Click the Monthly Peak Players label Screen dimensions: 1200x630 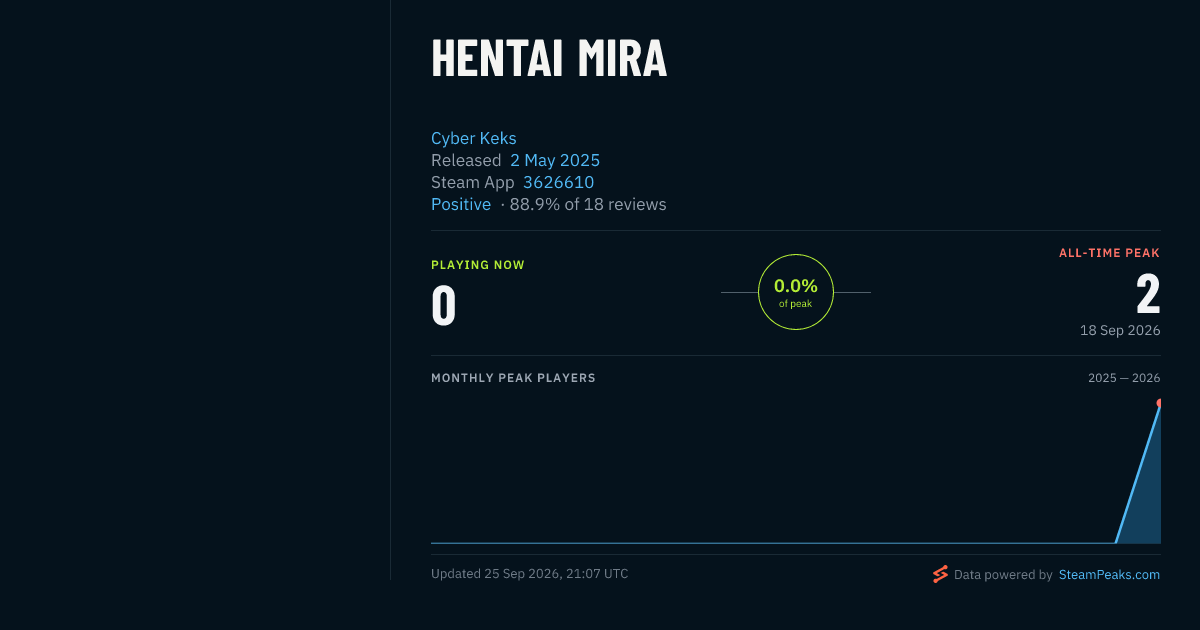point(513,378)
